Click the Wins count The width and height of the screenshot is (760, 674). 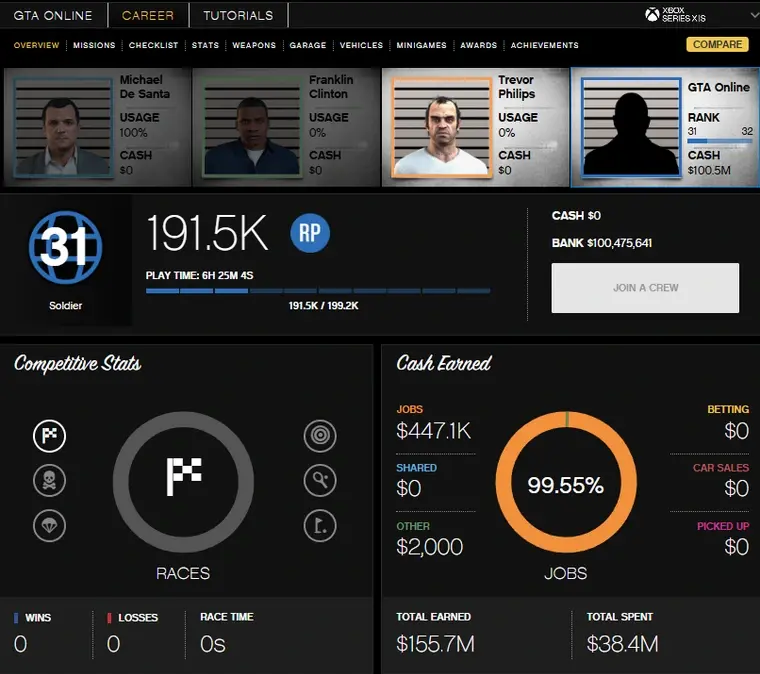[20, 644]
